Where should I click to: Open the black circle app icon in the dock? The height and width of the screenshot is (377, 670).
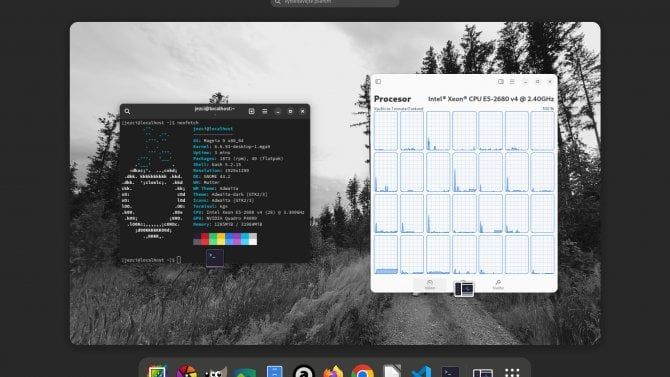coord(304,371)
